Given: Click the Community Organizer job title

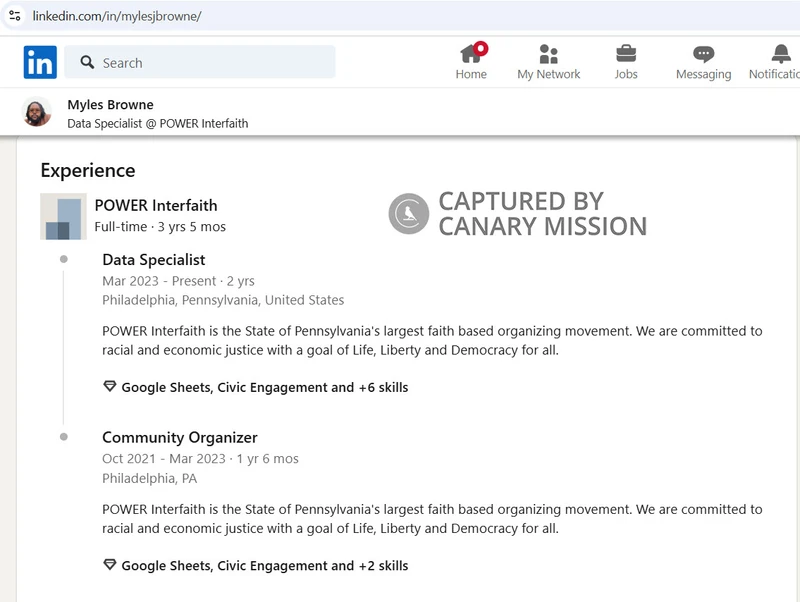Looking at the screenshot, I should pos(180,437).
